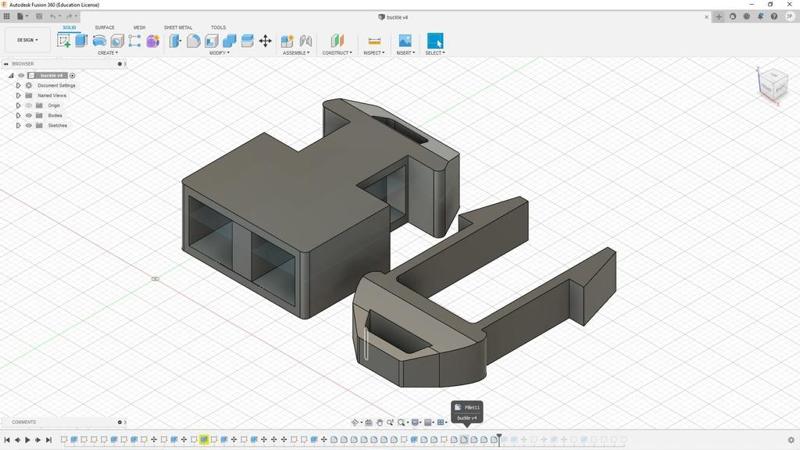Open the CONSTRUCT dropdown menu
This screenshot has height=450, width=800.
point(337,53)
